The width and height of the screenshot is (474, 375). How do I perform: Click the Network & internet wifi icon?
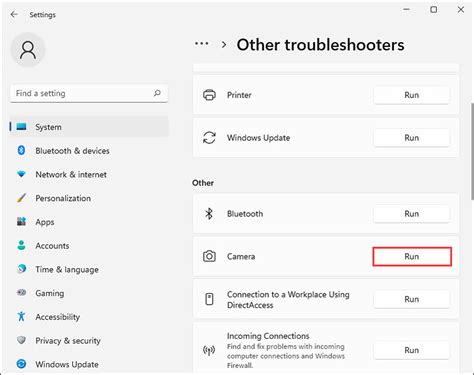pos(21,174)
